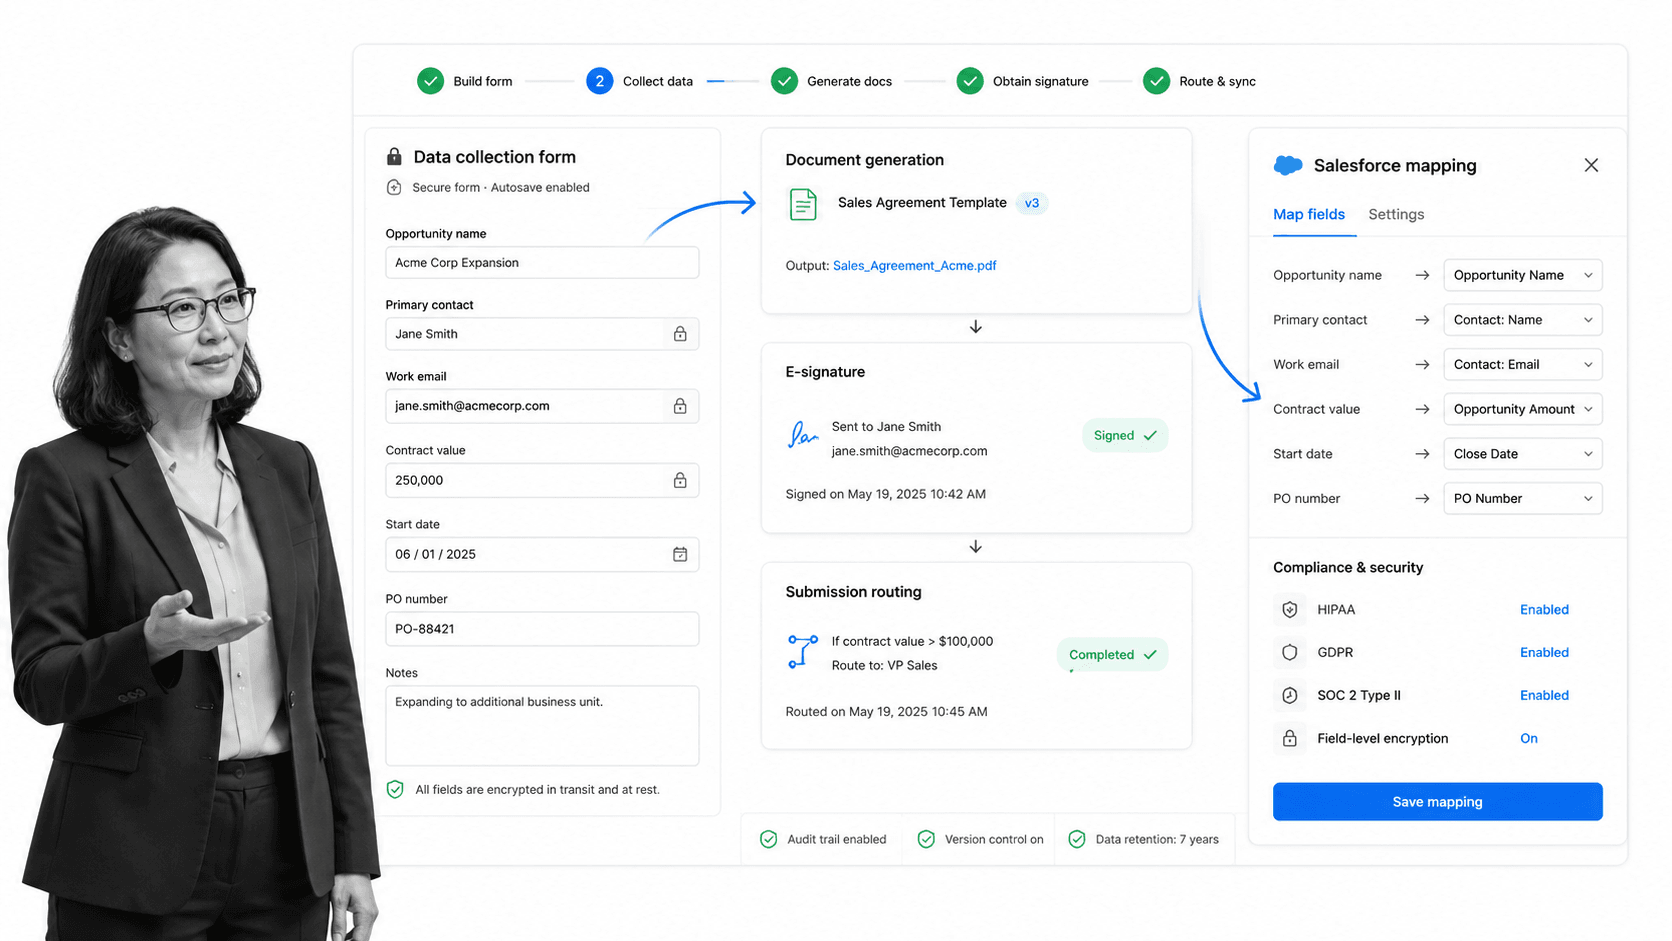Image resolution: width=1672 pixels, height=941 pixels.
Task: Go to the Generate docs step label
Action: pyautogui.click(x=849, y=81)
